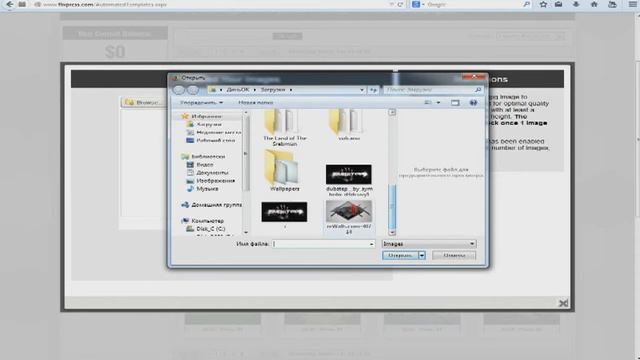Screen dimensions: 640x360
Task: Go forward in the file dialog
Action: 193,90
